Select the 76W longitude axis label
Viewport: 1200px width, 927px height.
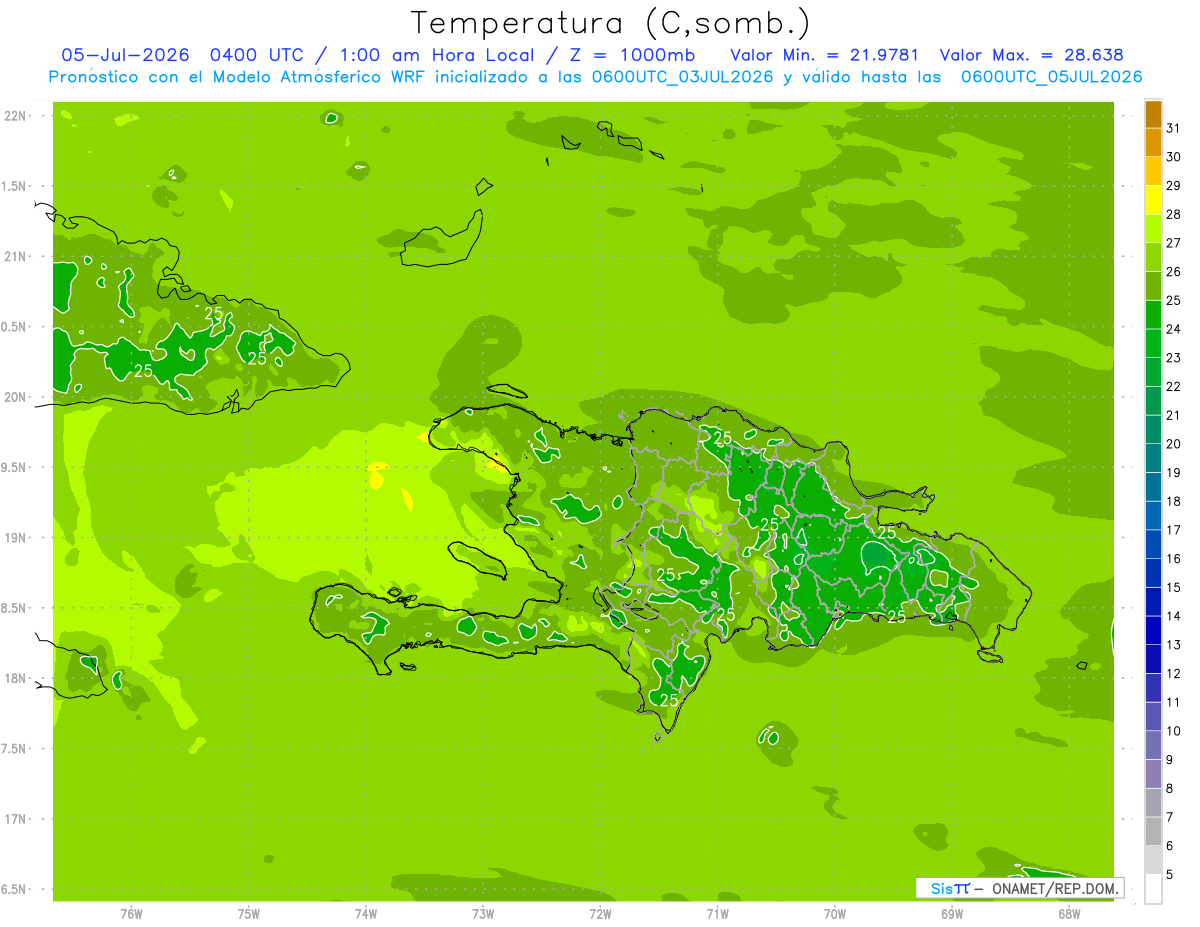pyautogui.click(x=131, y=913)
